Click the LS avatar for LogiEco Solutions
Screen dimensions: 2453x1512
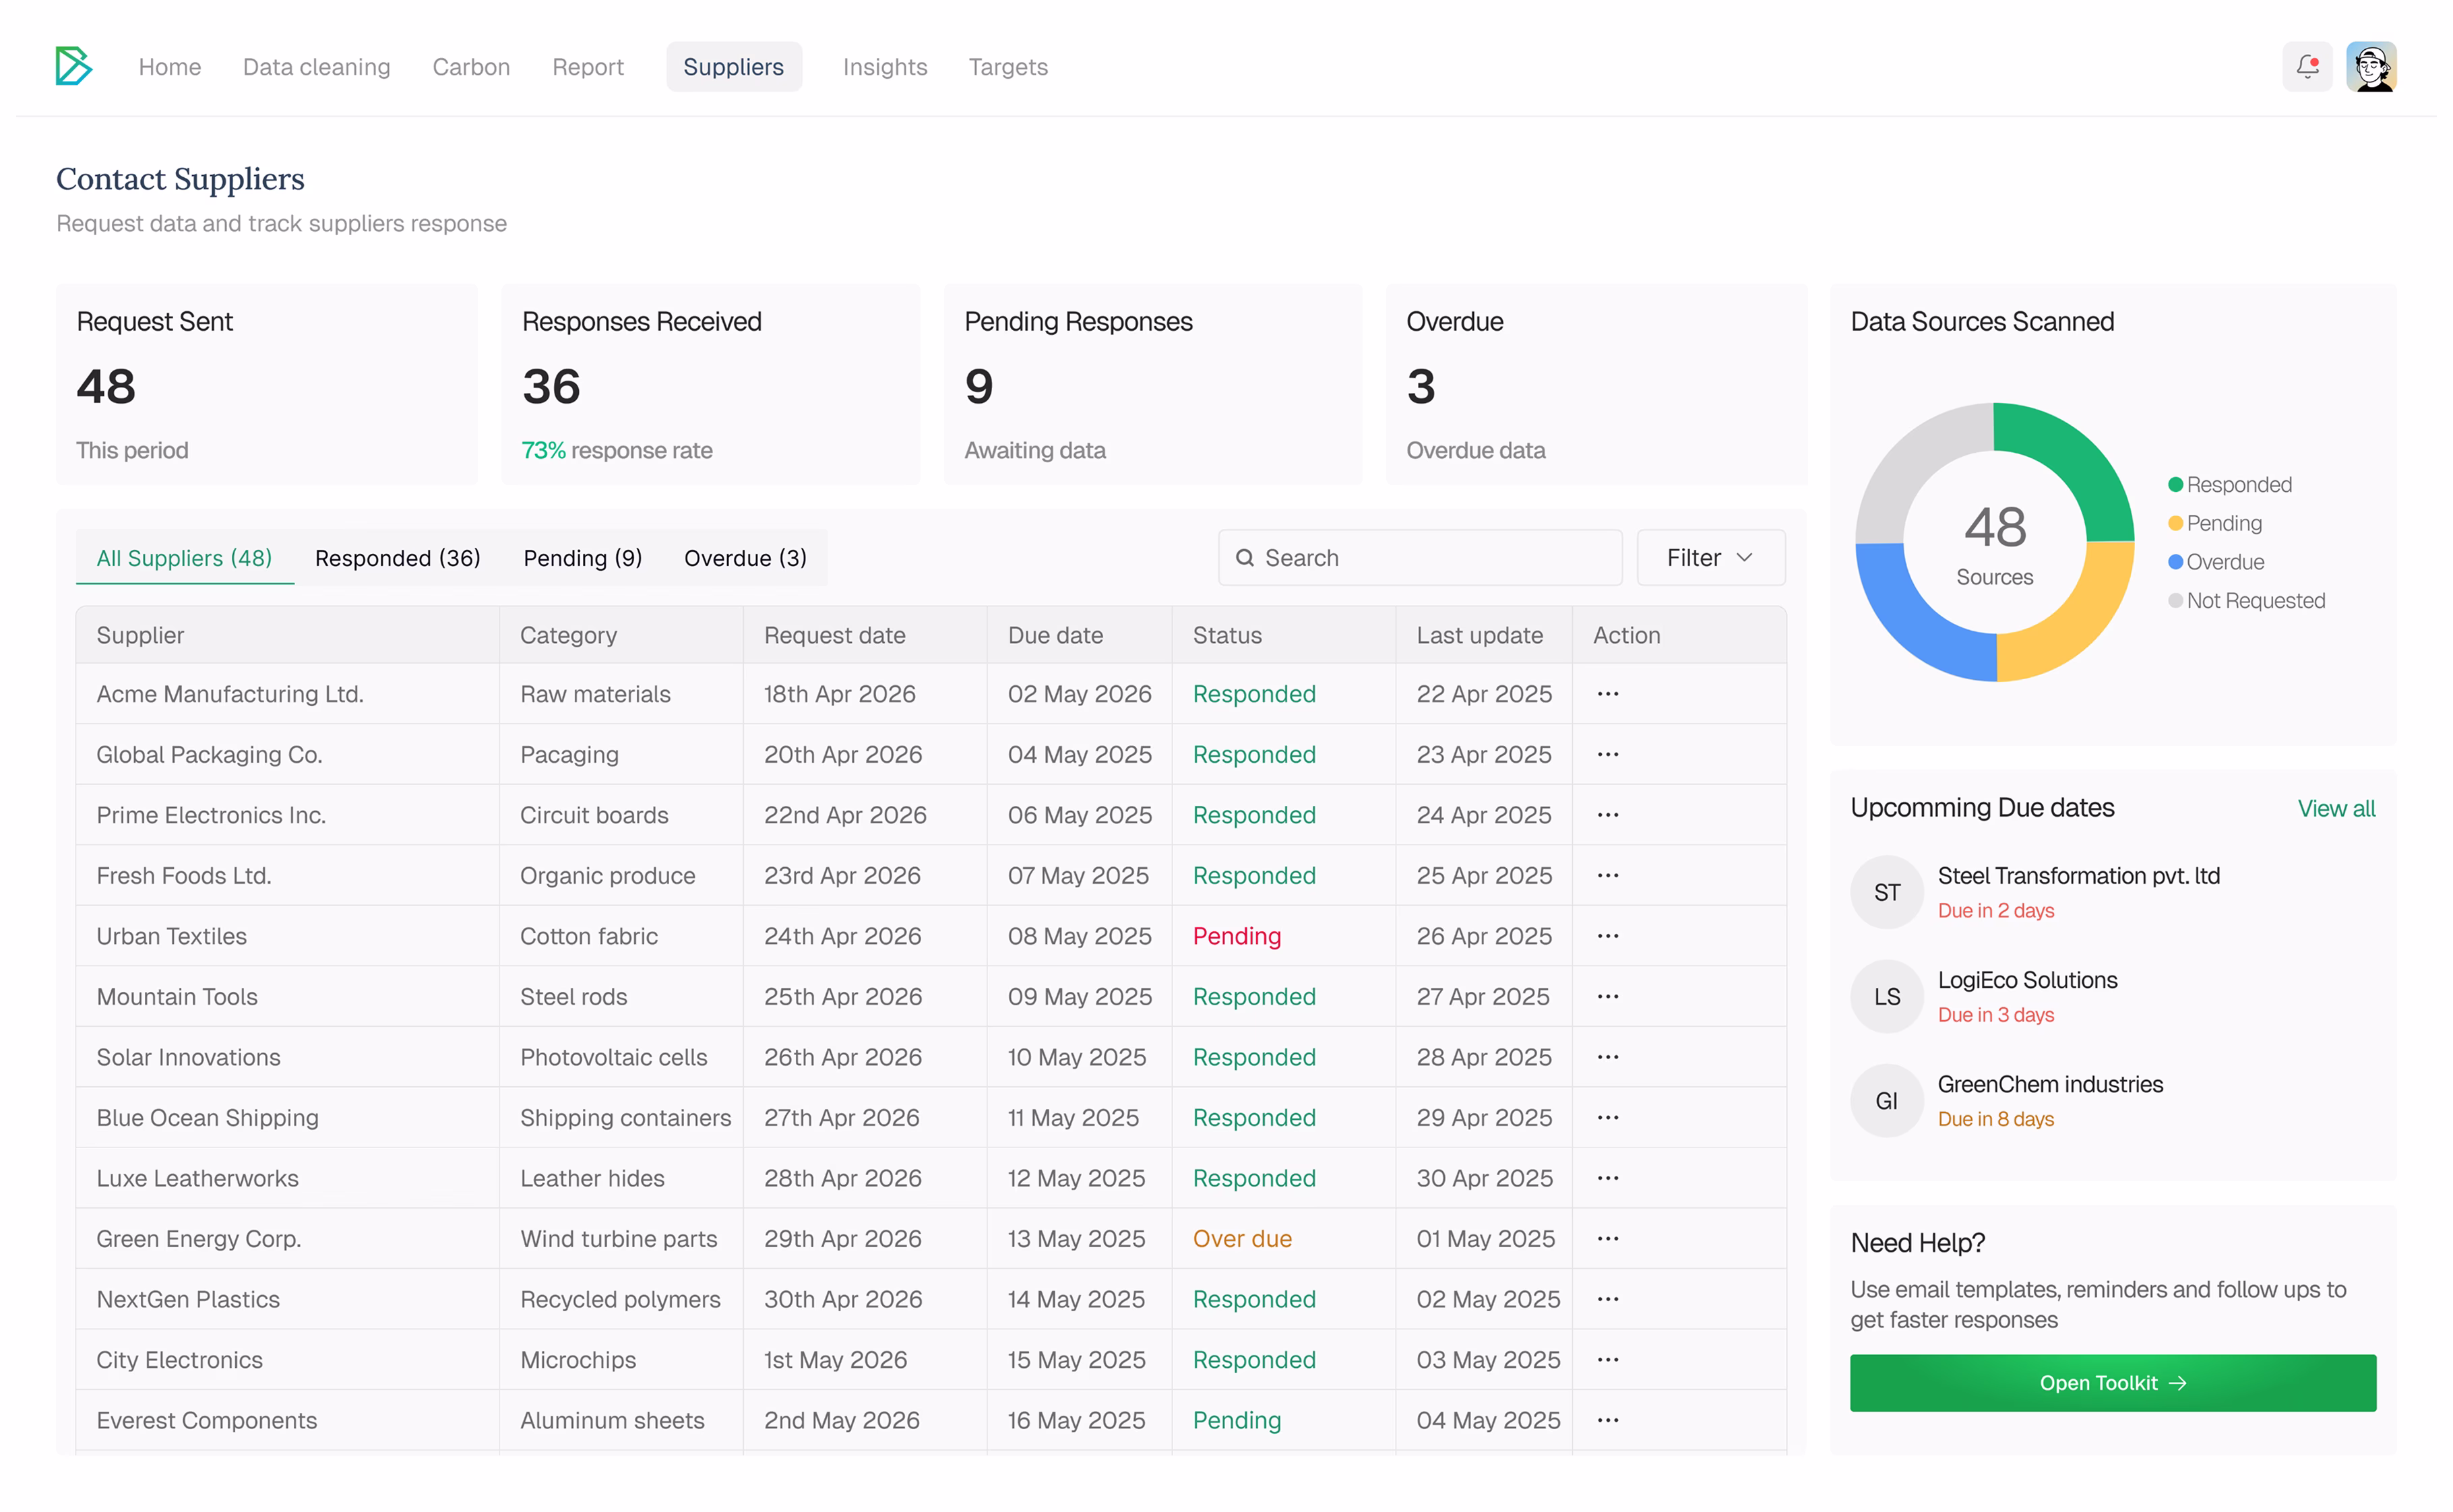click(x=1886, y=996)
